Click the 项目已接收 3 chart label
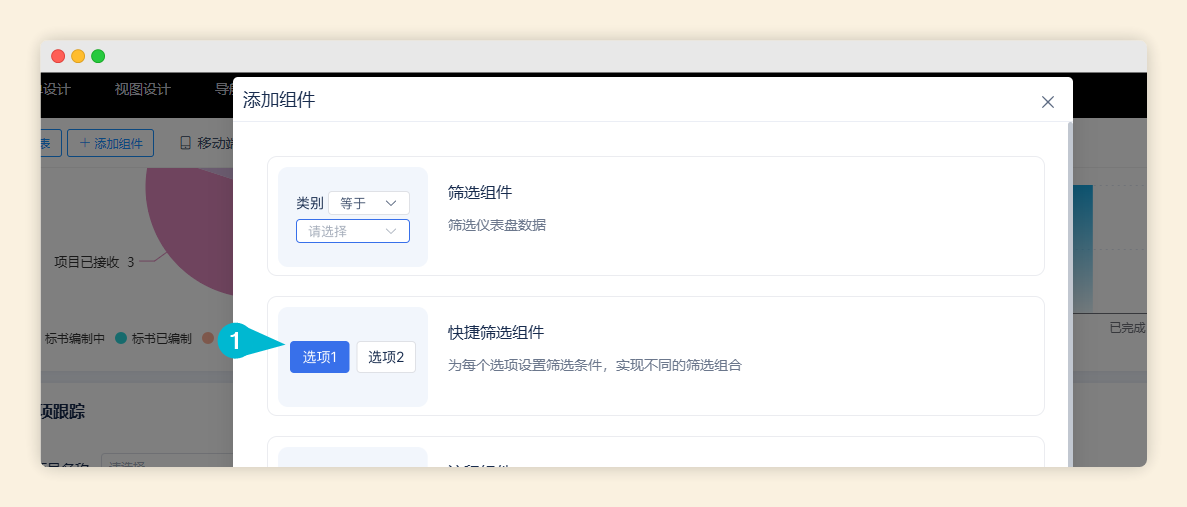 coord(95,262)
